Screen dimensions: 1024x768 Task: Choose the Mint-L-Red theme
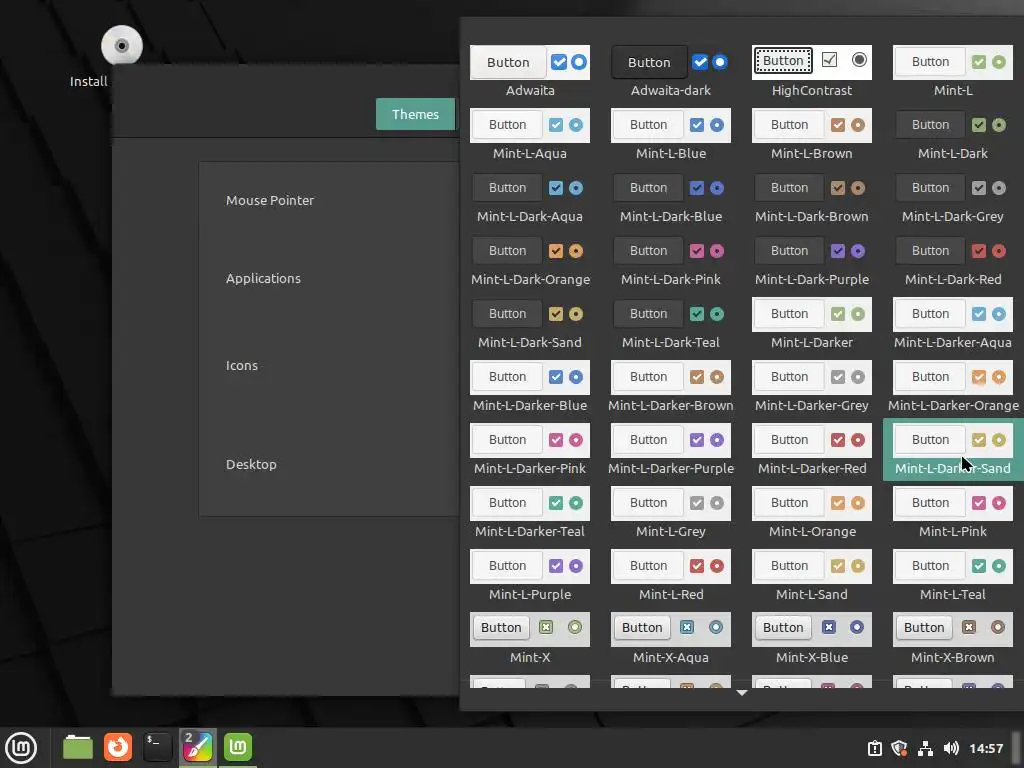[671, 576]
